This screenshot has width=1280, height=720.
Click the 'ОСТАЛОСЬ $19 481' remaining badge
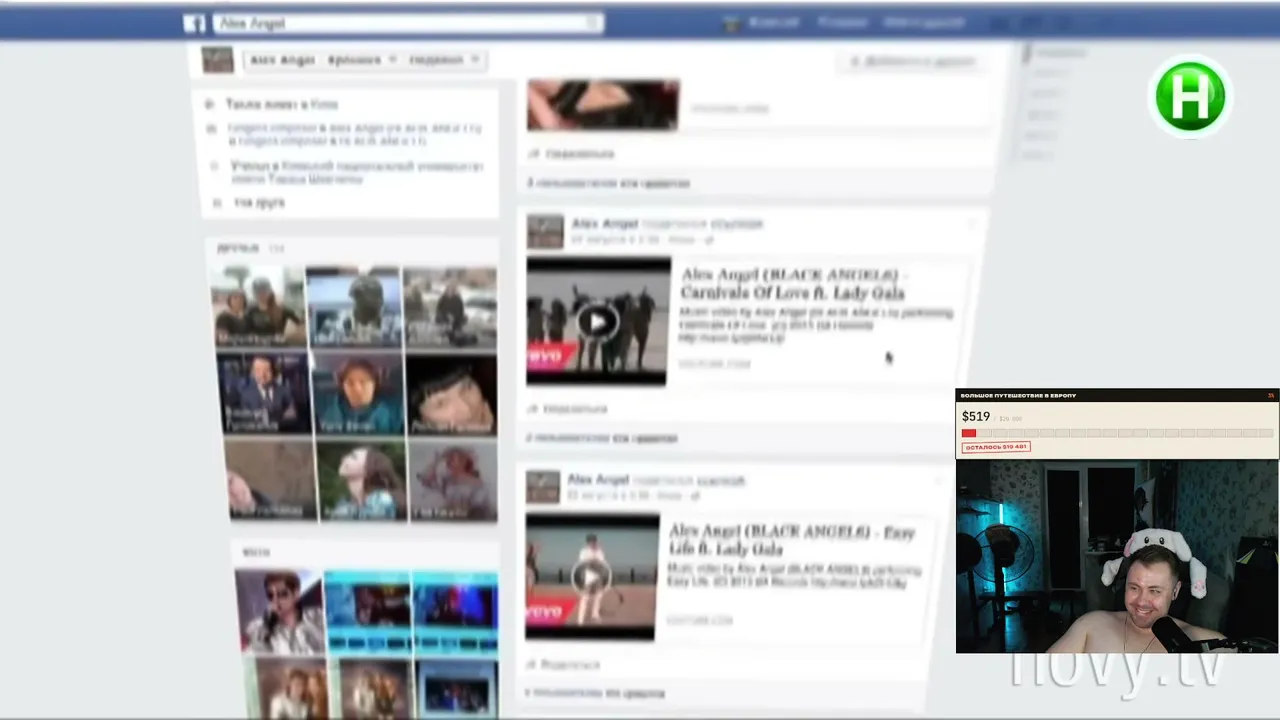click(996, 447)
